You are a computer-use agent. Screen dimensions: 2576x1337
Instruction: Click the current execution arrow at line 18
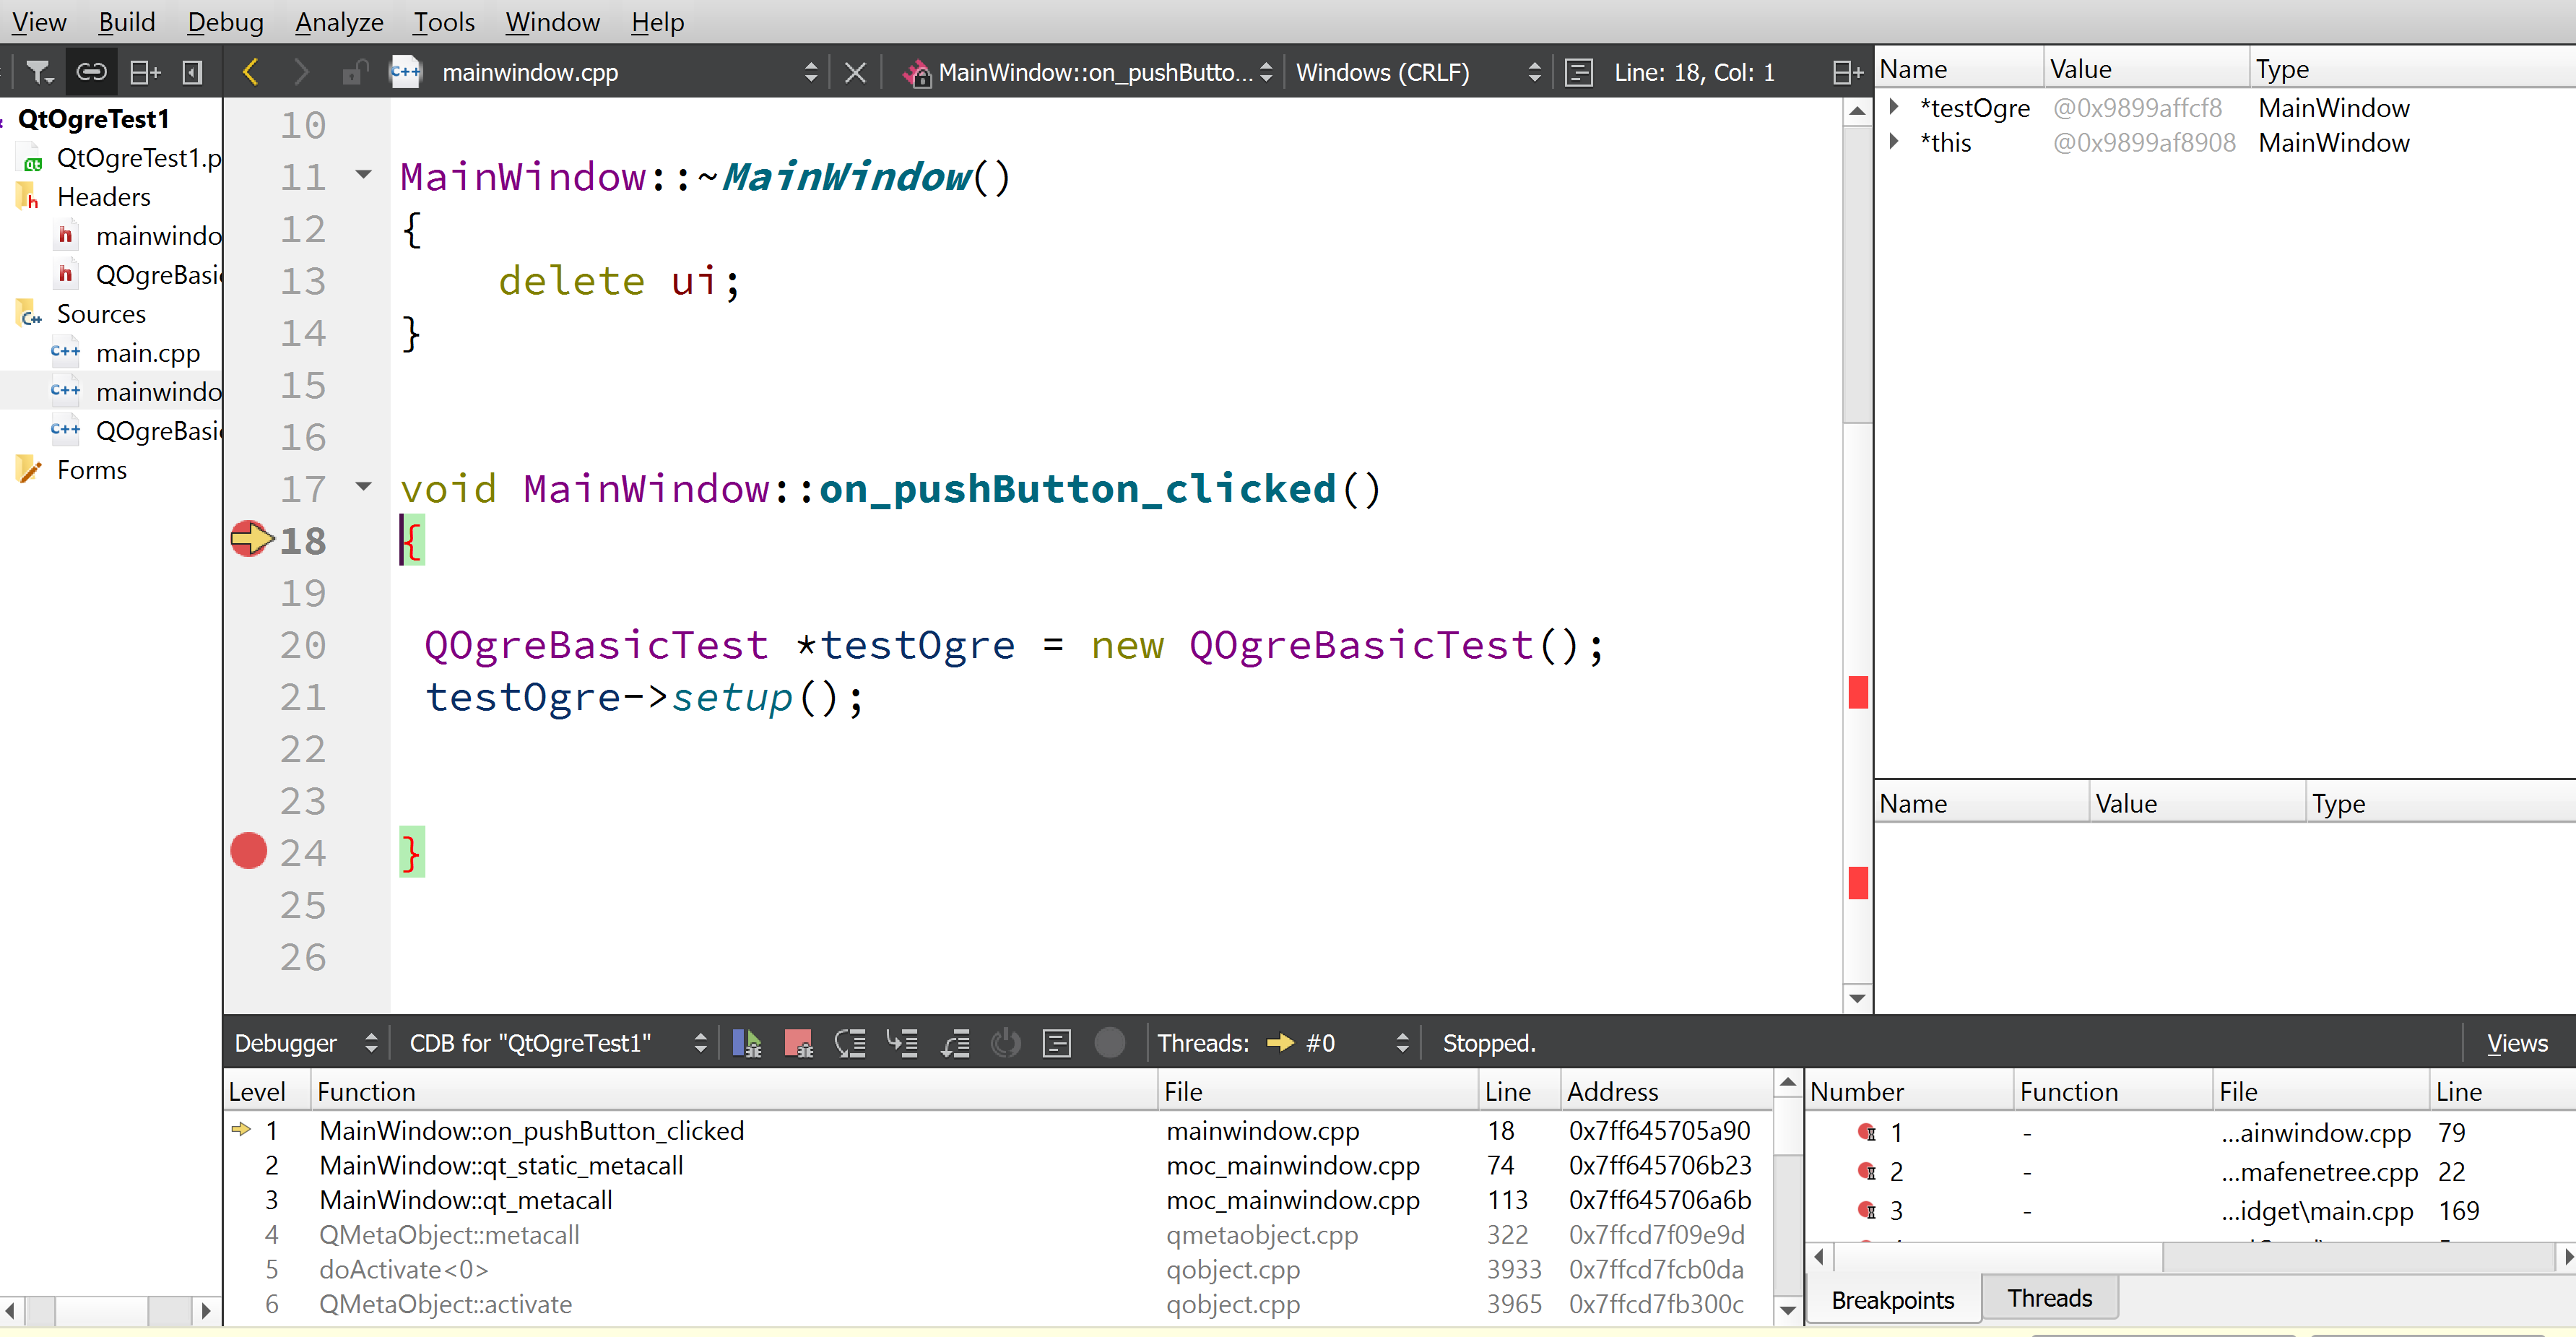tap(251, 539)
